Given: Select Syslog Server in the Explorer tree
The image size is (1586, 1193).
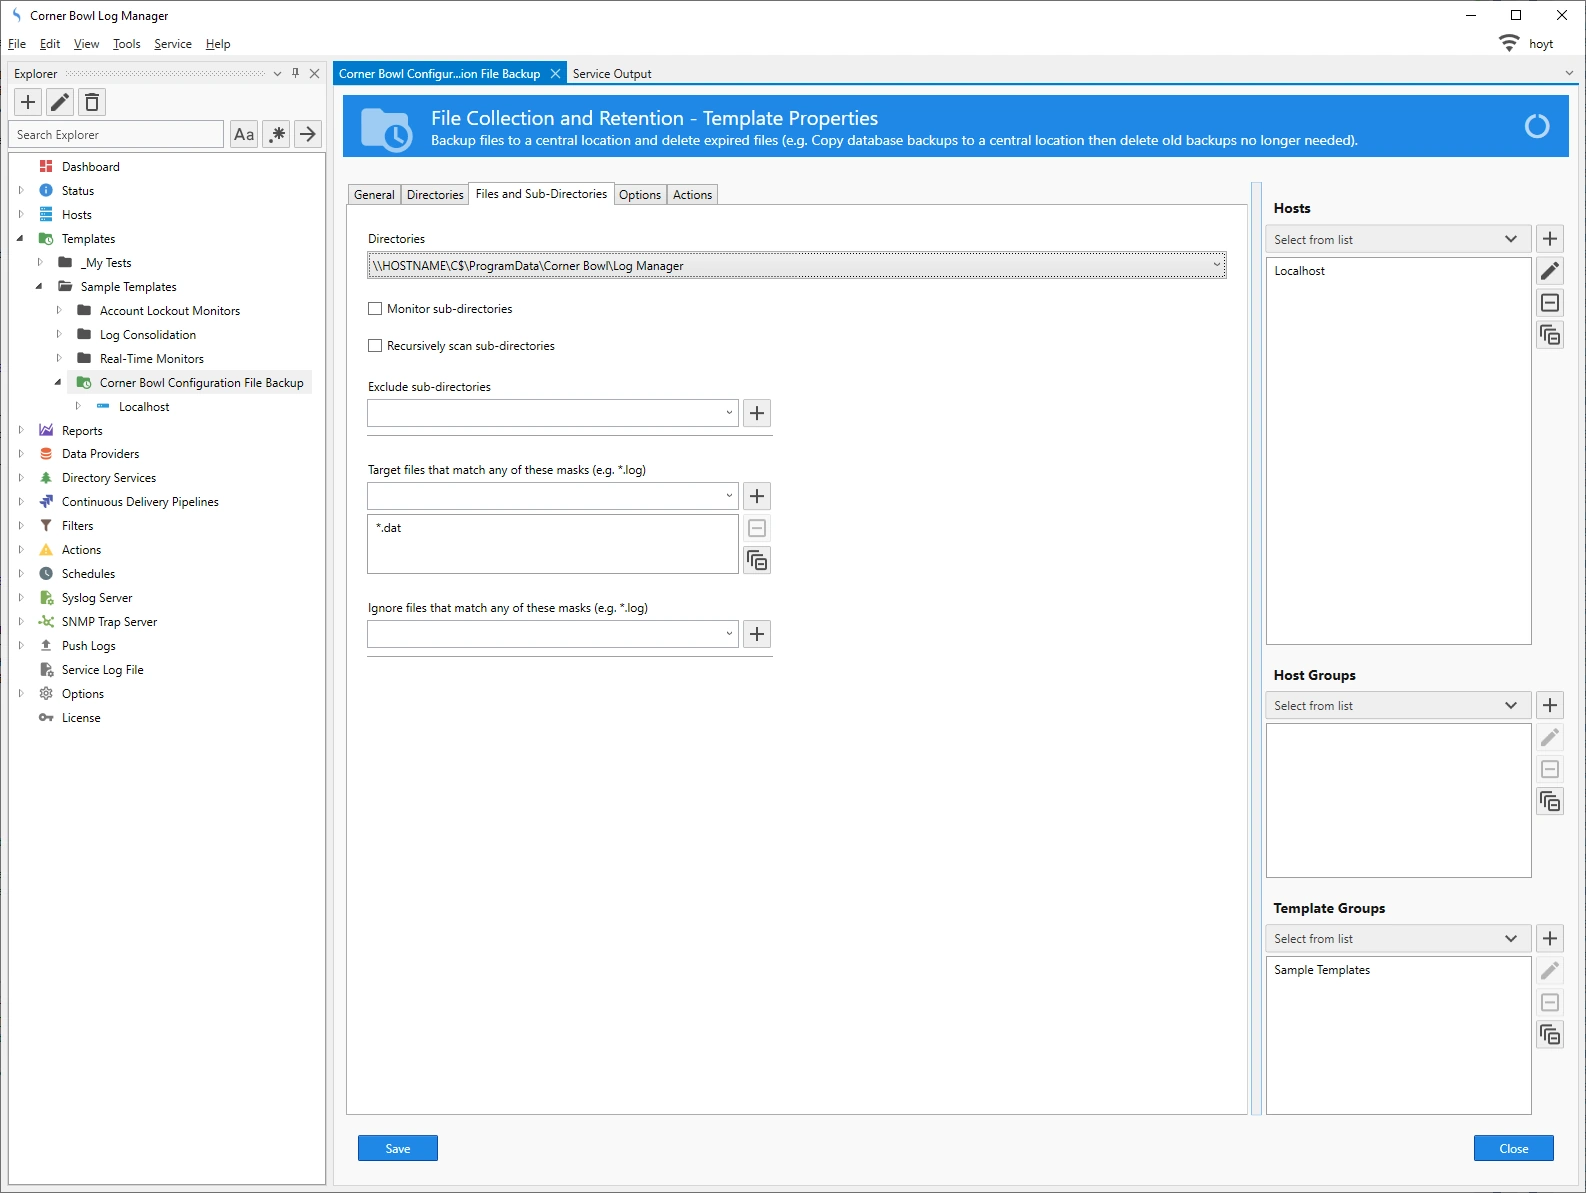Looking at the screenshot, I should tap(97, 598).
